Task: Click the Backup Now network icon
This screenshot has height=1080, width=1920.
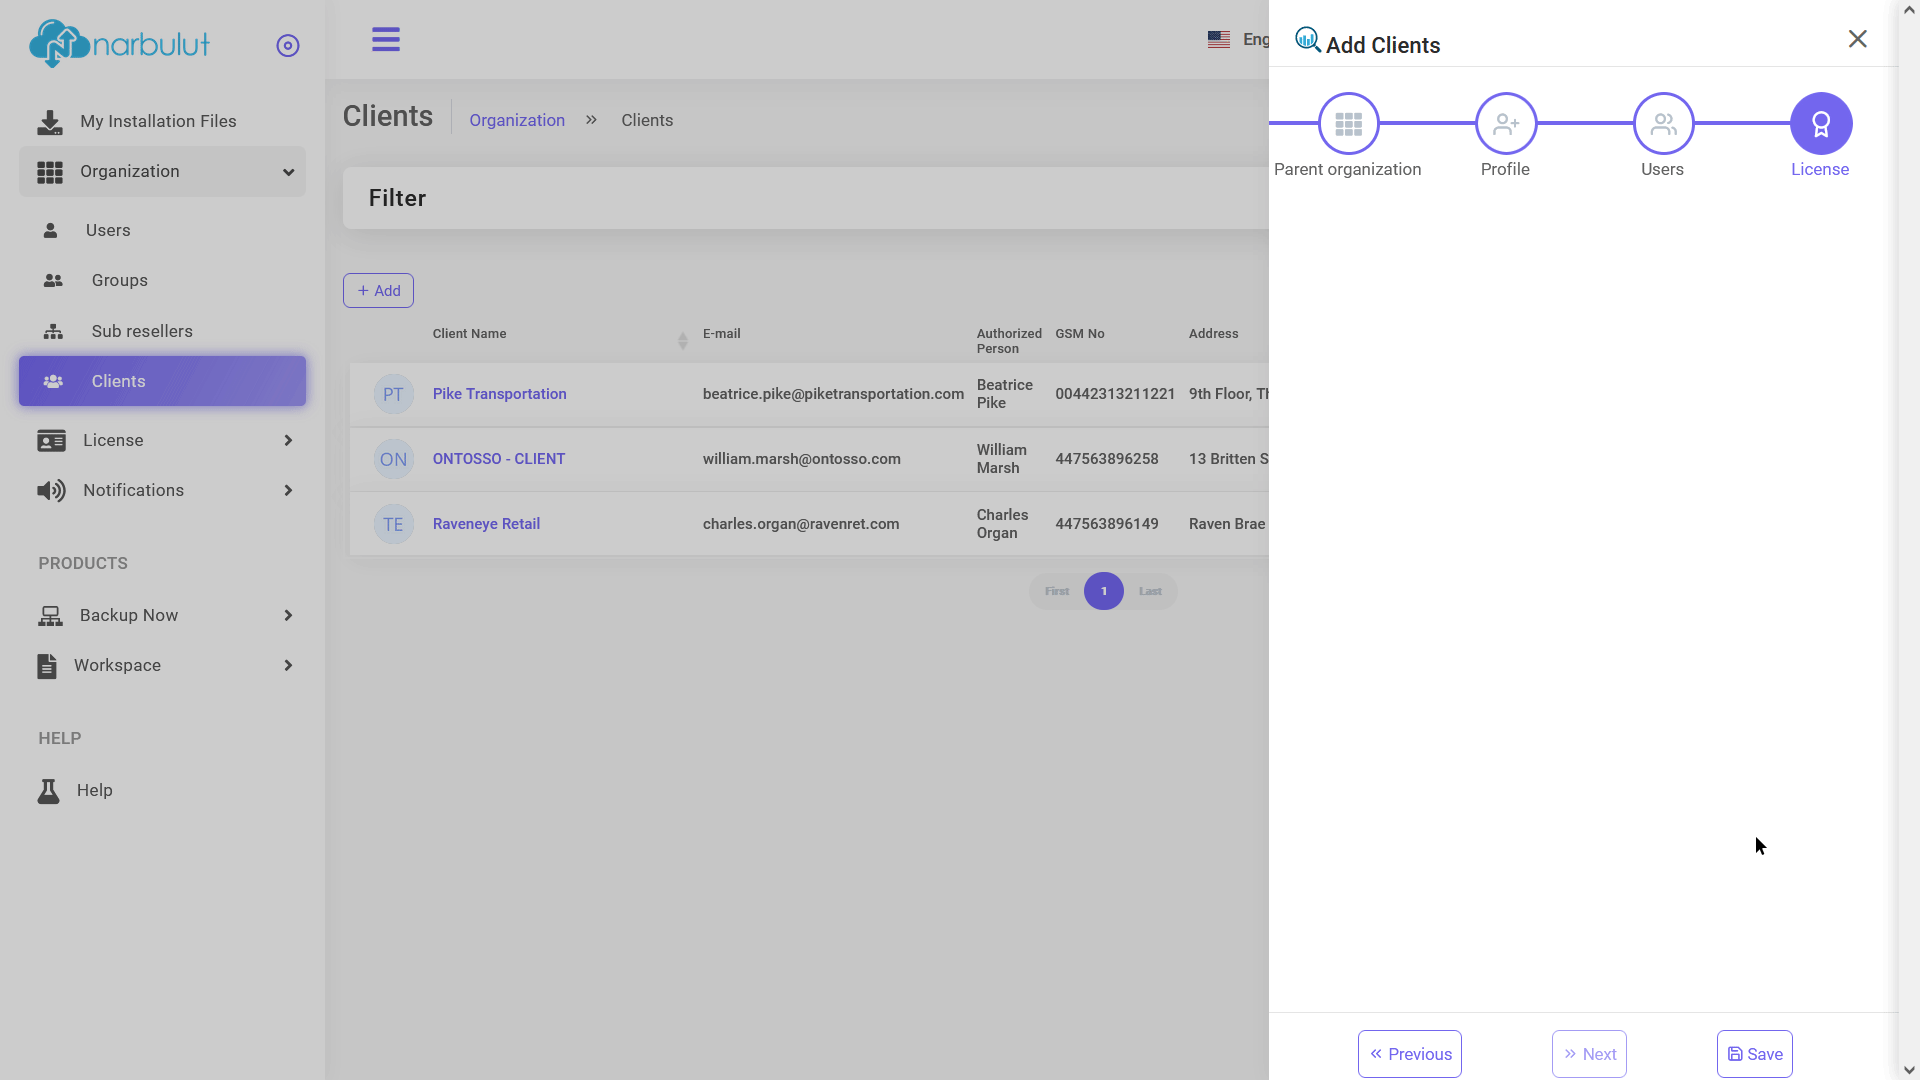Action: point(50,616)
